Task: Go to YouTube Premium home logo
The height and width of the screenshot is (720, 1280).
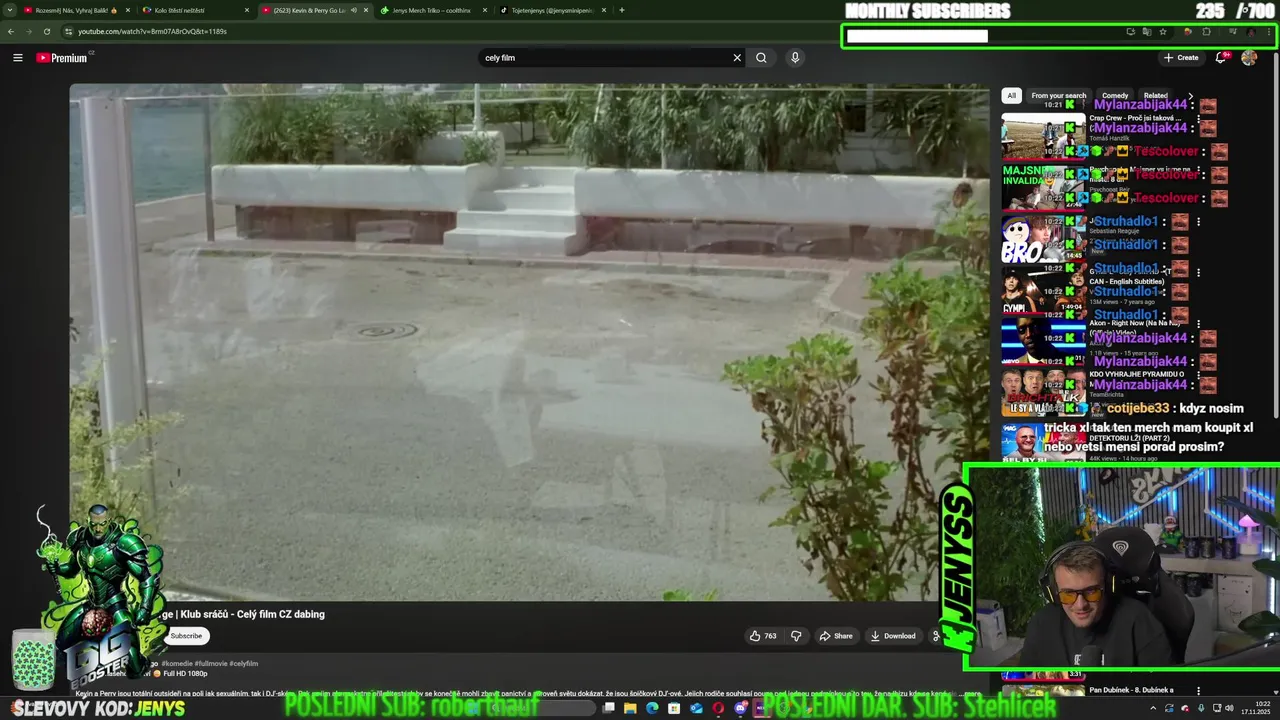Action: click(63, 58)
